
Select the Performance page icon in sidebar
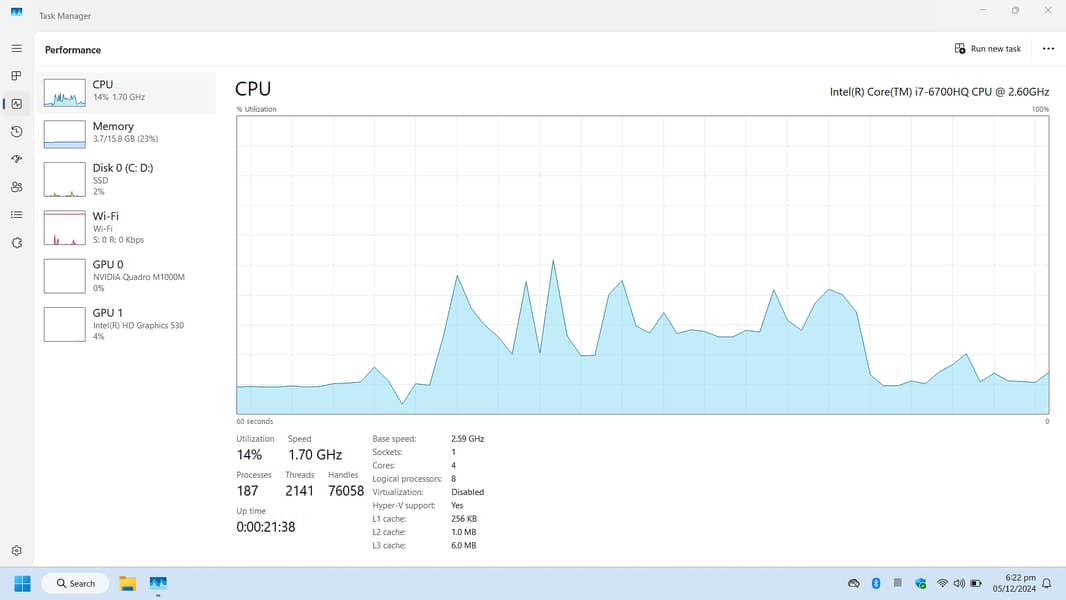16,104
